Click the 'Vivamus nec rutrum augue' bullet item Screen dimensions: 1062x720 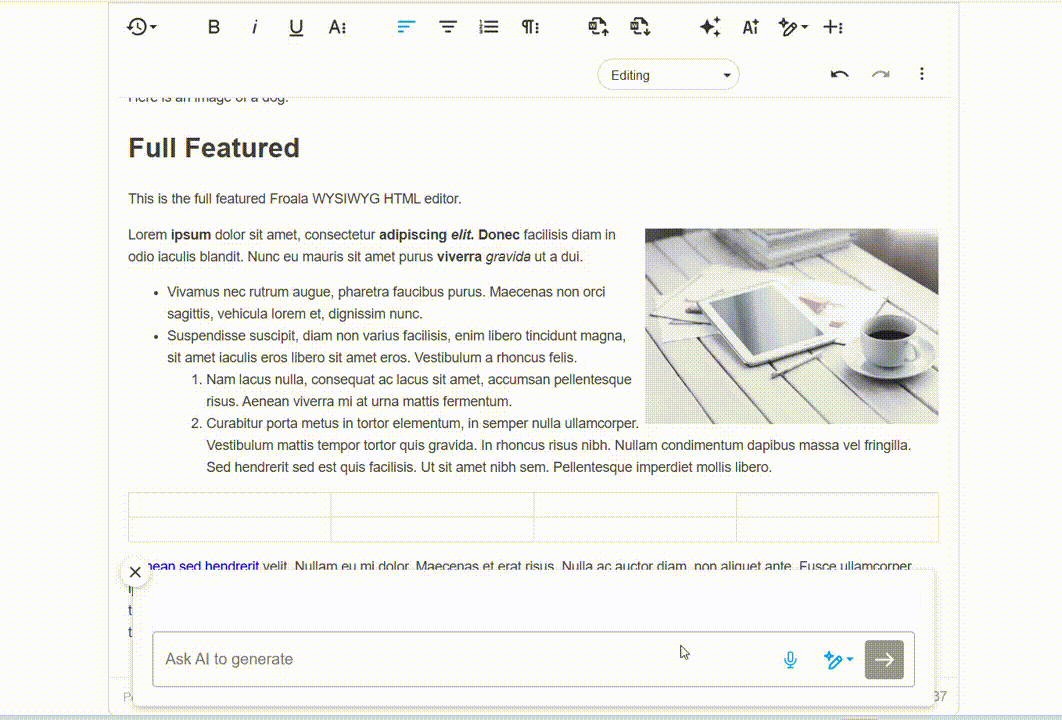coord(386,303)
